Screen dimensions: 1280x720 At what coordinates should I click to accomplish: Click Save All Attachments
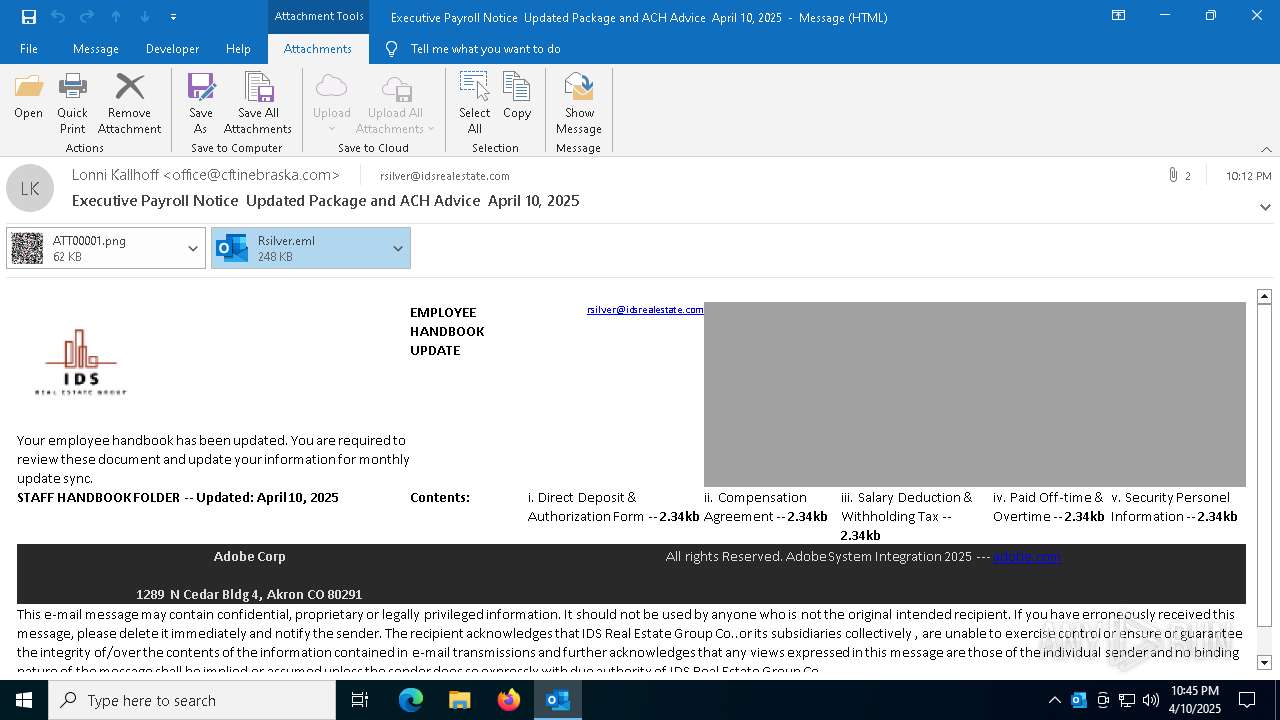(x=258, y=104)
